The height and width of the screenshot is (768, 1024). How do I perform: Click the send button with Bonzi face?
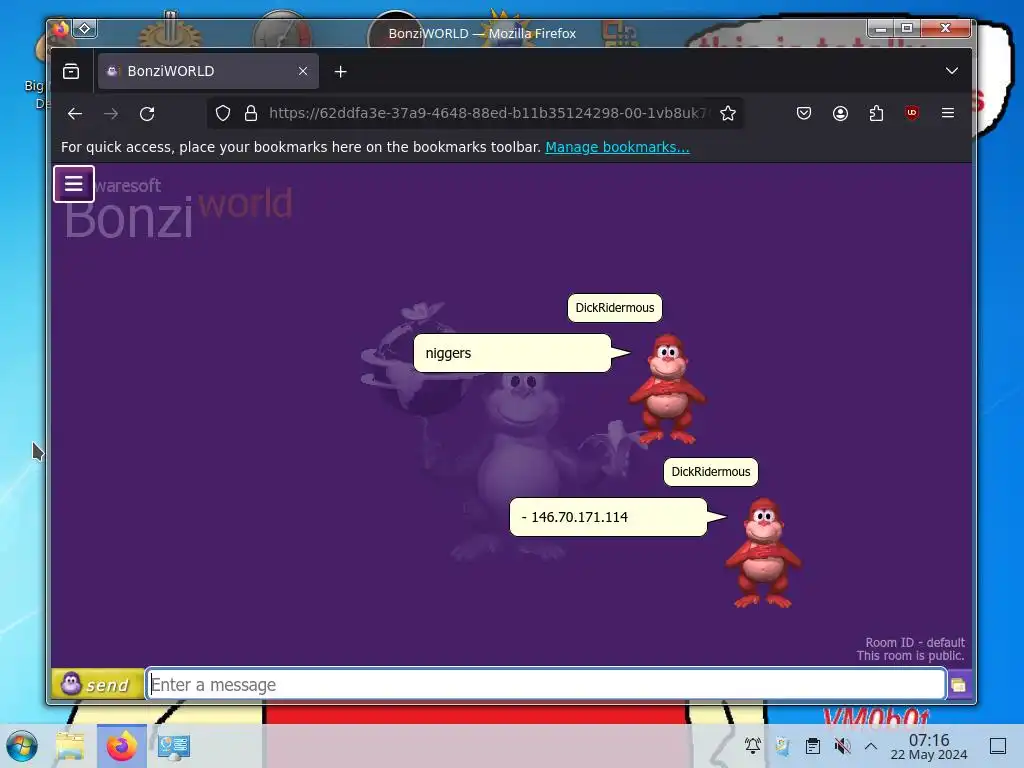click(97, 684)
